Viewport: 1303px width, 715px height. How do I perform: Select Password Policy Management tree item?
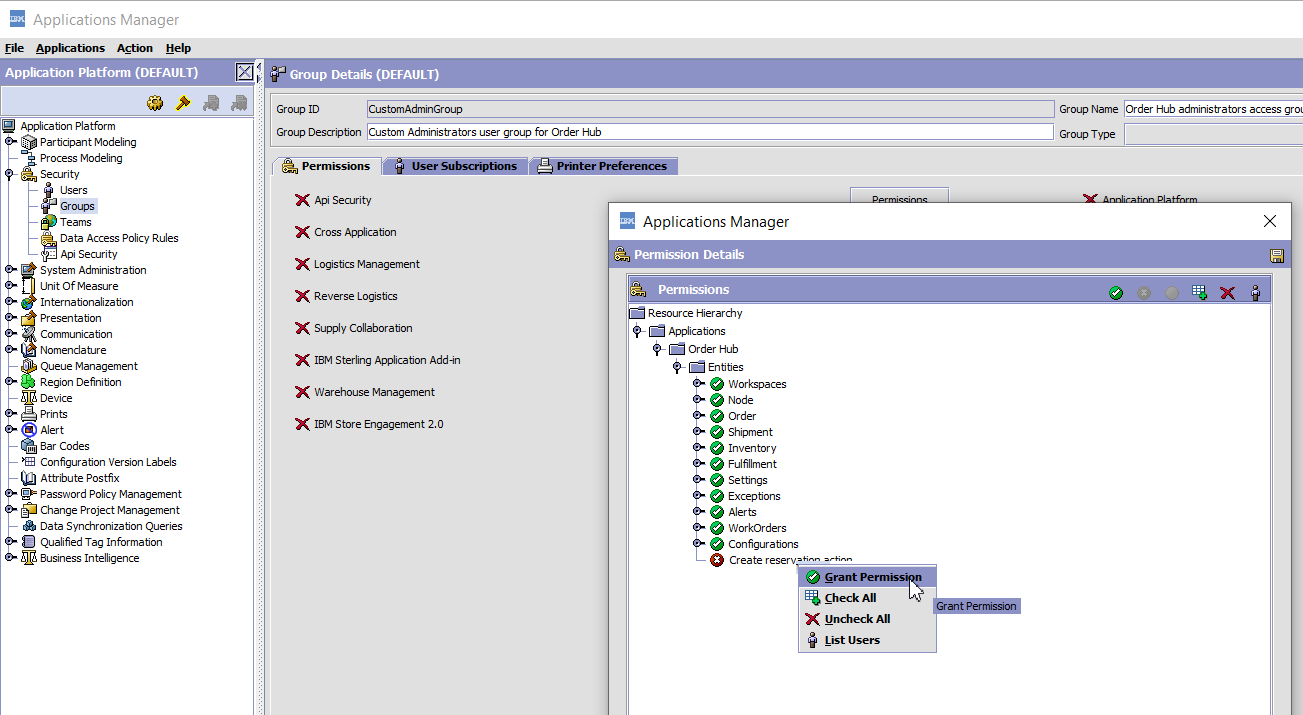[111, 494]
